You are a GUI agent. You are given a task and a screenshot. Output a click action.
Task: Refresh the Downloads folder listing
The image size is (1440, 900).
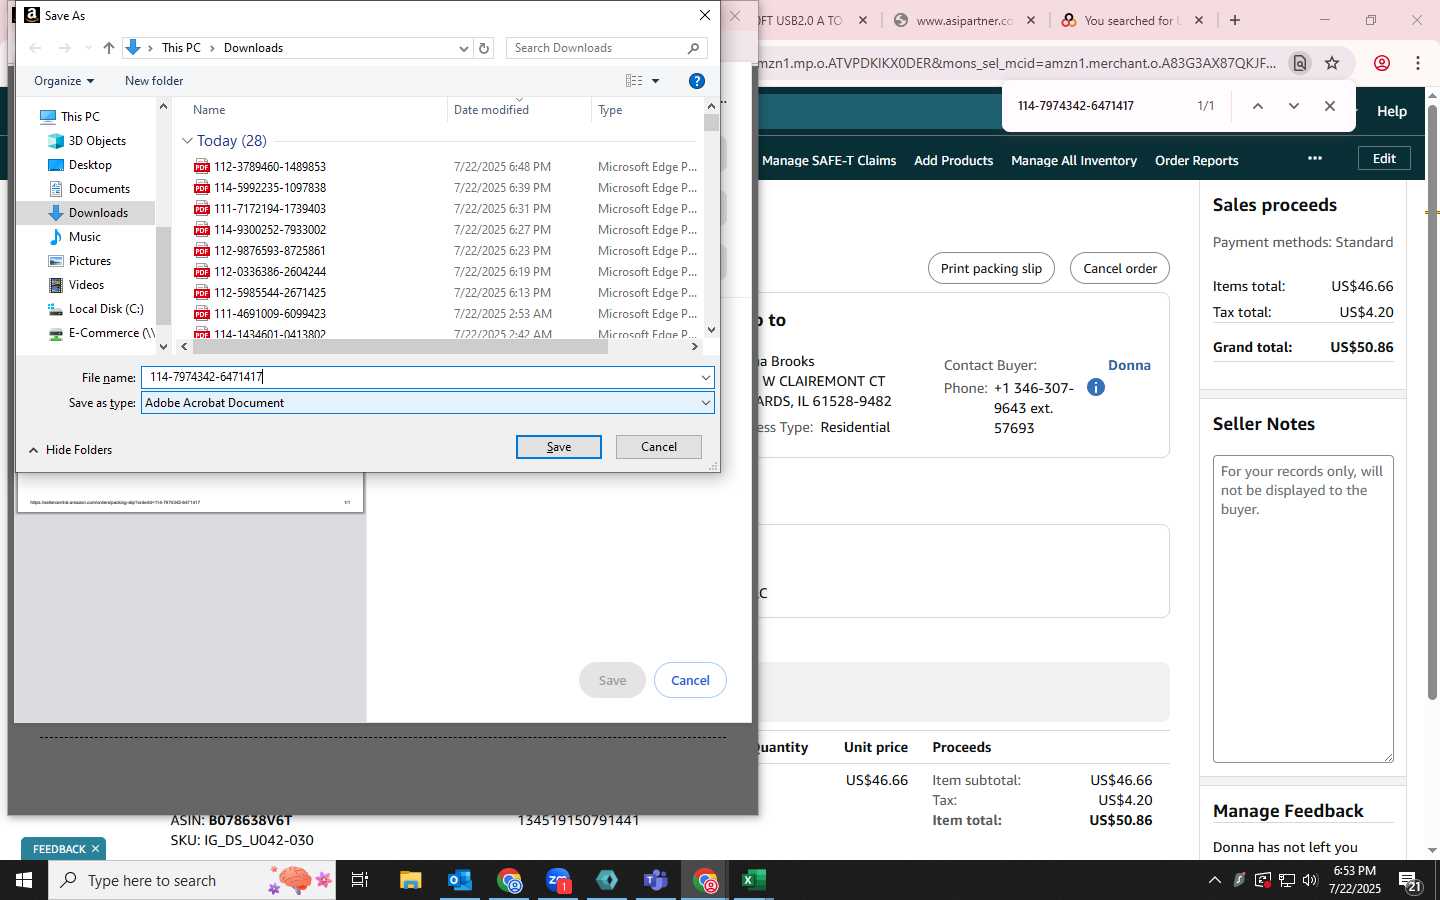(484, 48)
